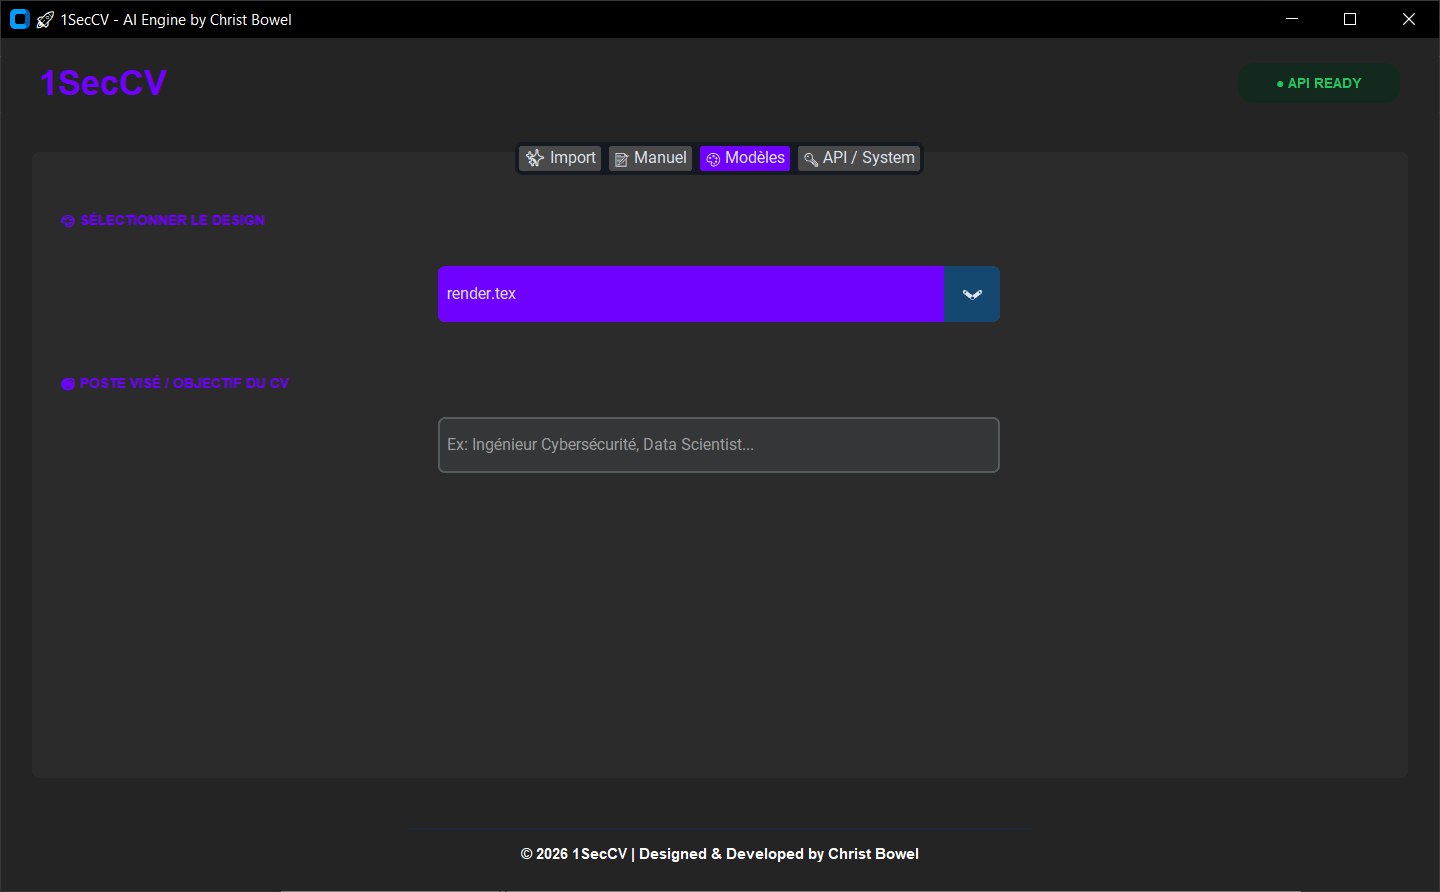Image resolution: width=1440 pixels, height=892 pixels.
Task: Click the blue app icon in title bar
Action: pyautogui.click(x=19, y=19)
